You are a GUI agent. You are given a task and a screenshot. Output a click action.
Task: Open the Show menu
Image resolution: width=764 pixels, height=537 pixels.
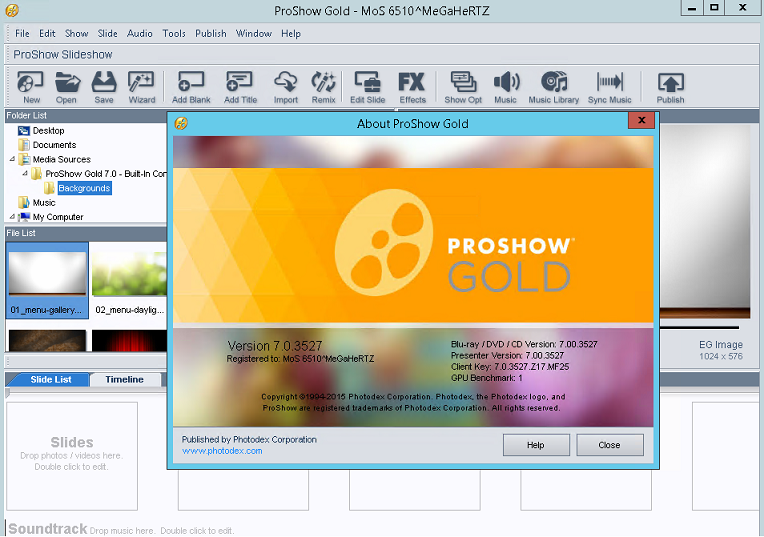76,34
